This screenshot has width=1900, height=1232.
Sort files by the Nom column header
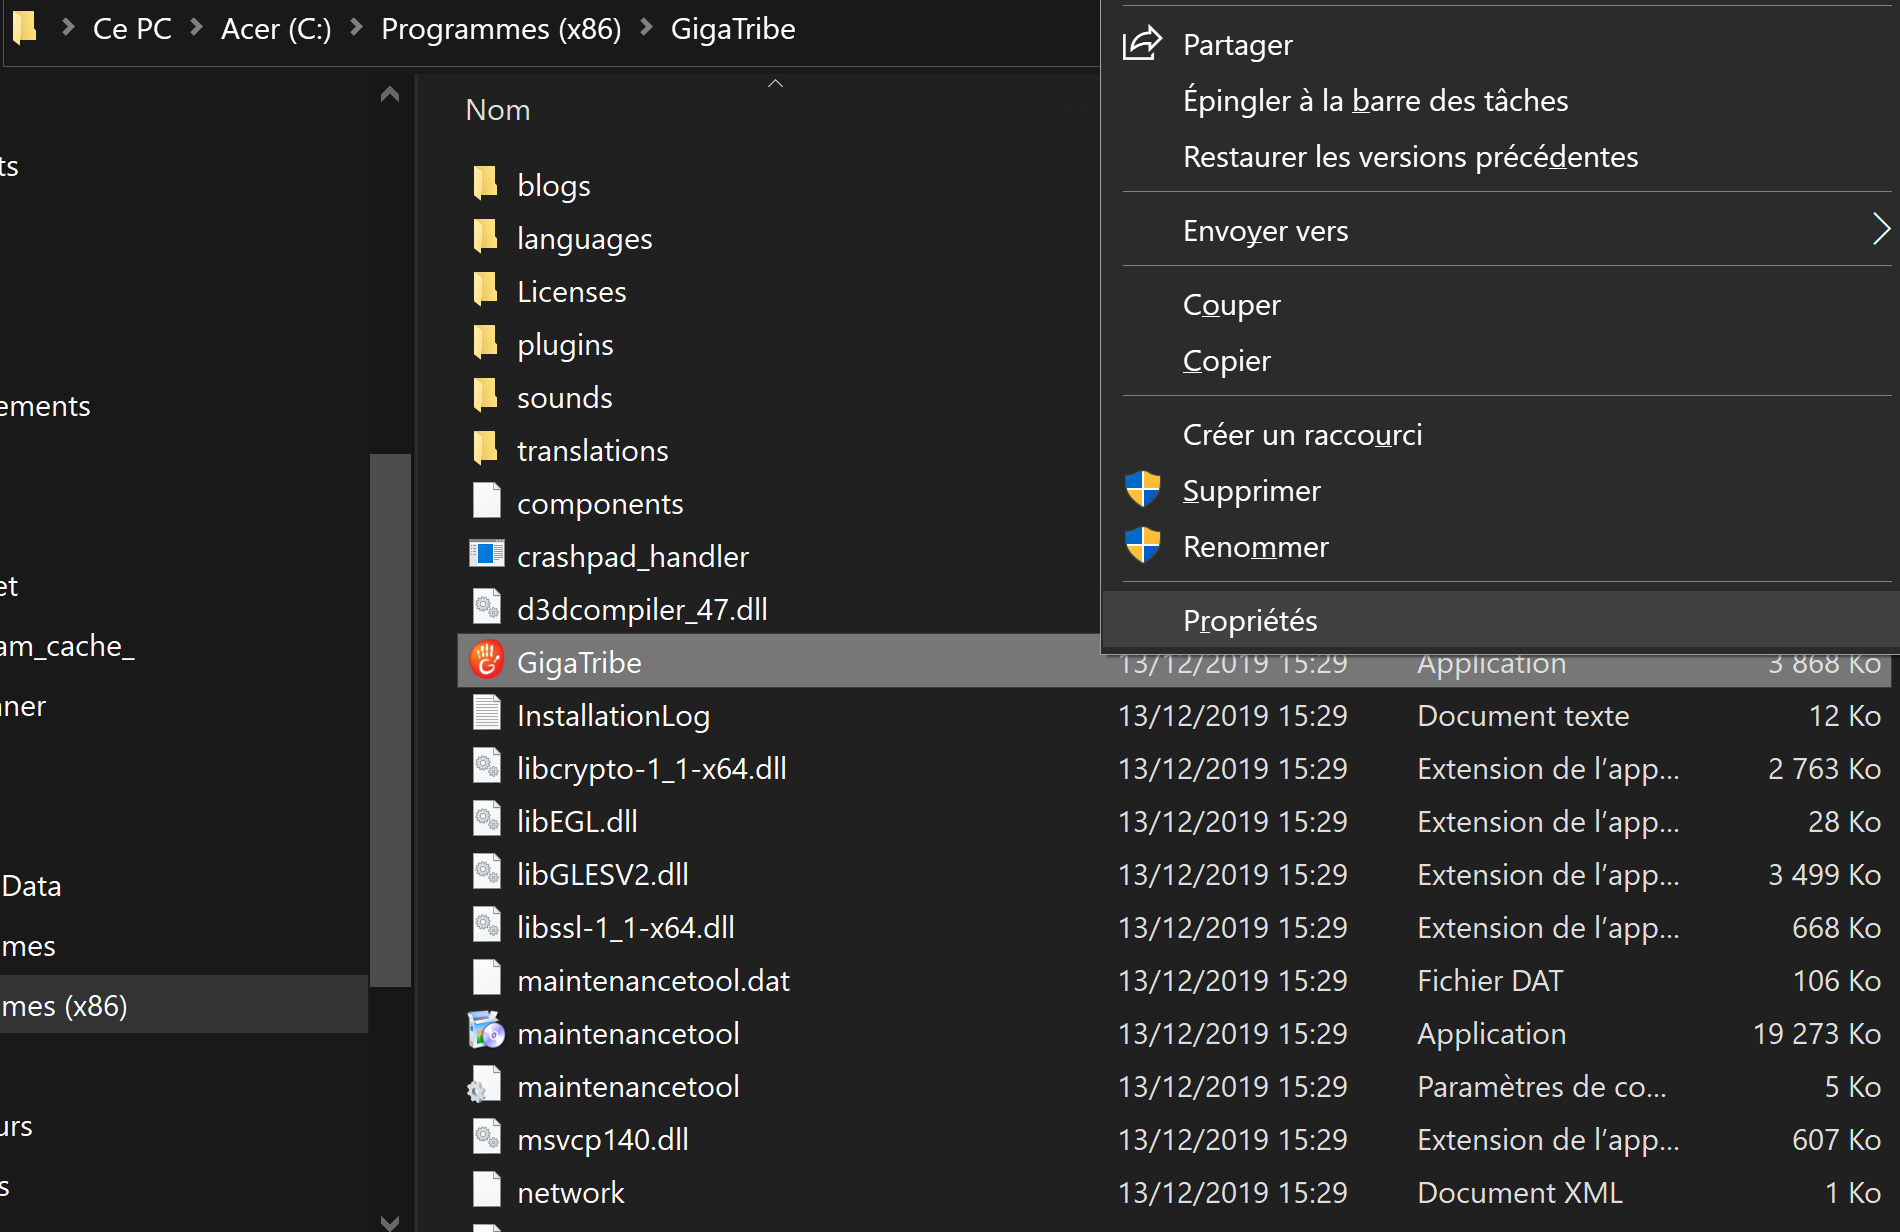(498, 110)
